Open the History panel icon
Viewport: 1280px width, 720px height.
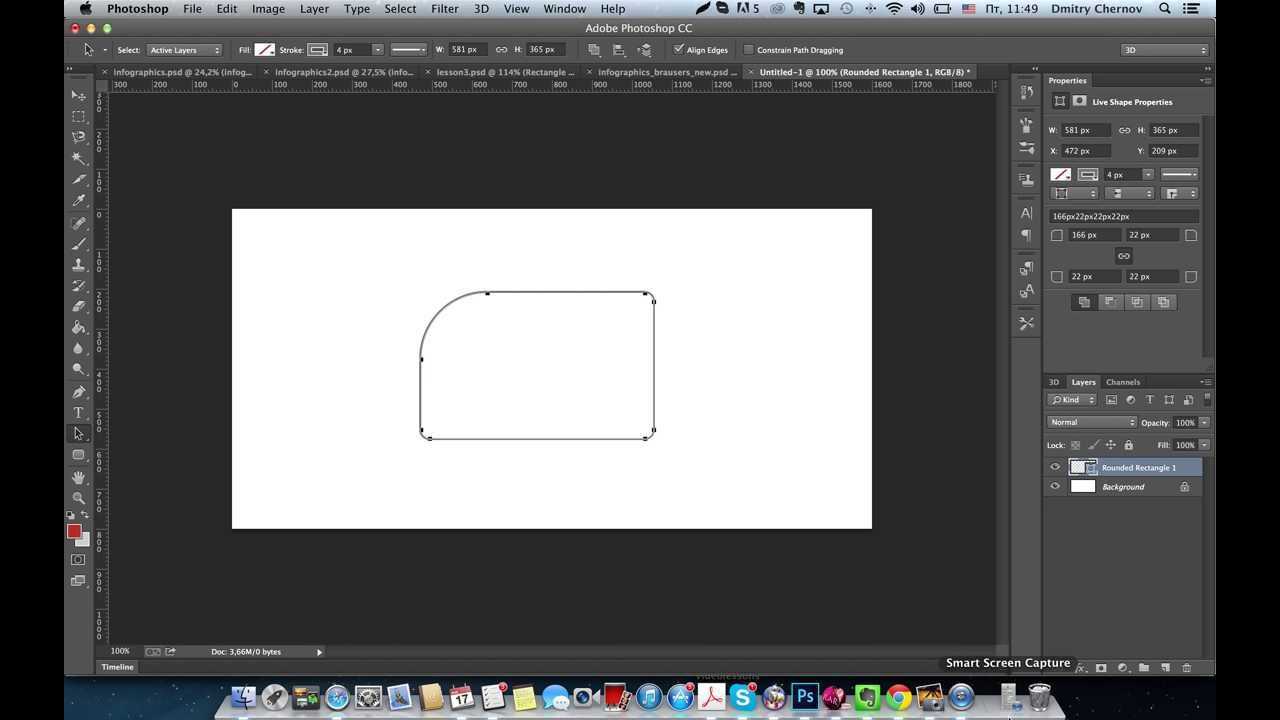point(1027,93)
